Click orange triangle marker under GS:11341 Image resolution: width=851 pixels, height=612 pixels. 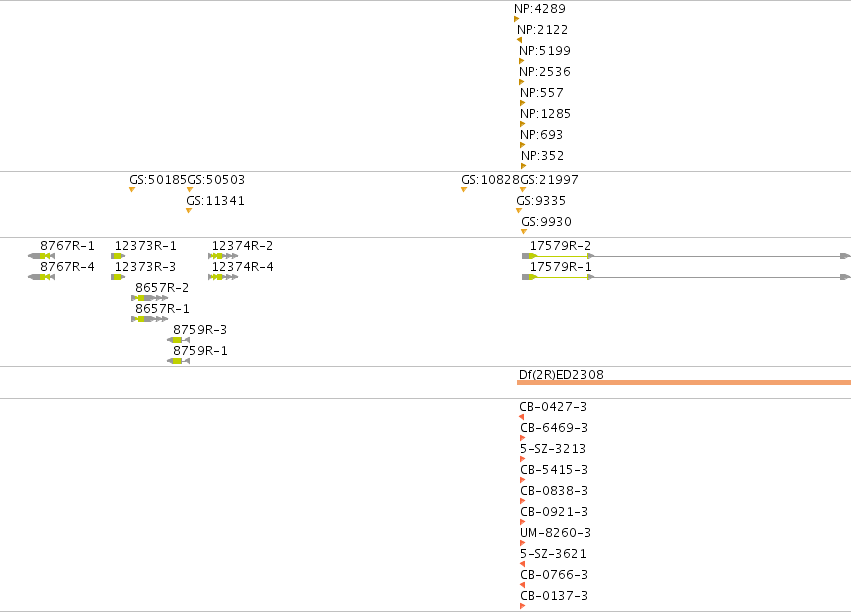tap(189, 211)
